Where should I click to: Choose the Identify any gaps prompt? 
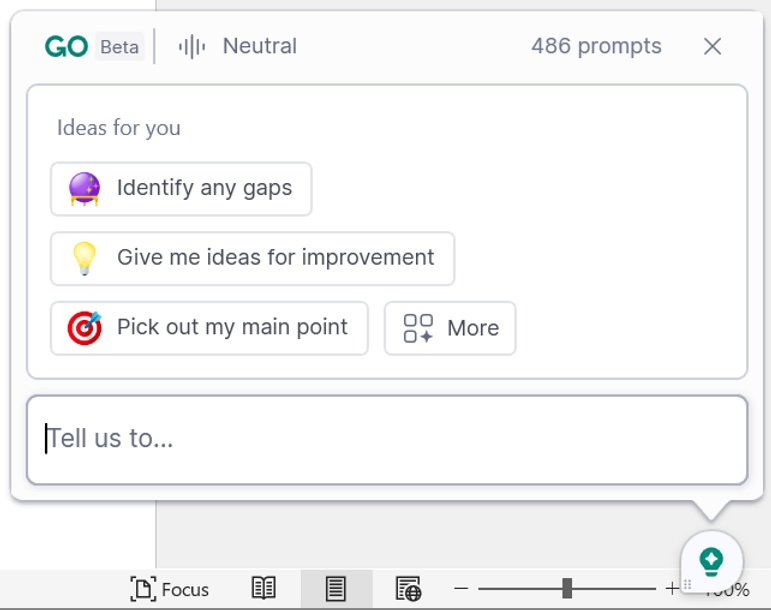point(181,188)
